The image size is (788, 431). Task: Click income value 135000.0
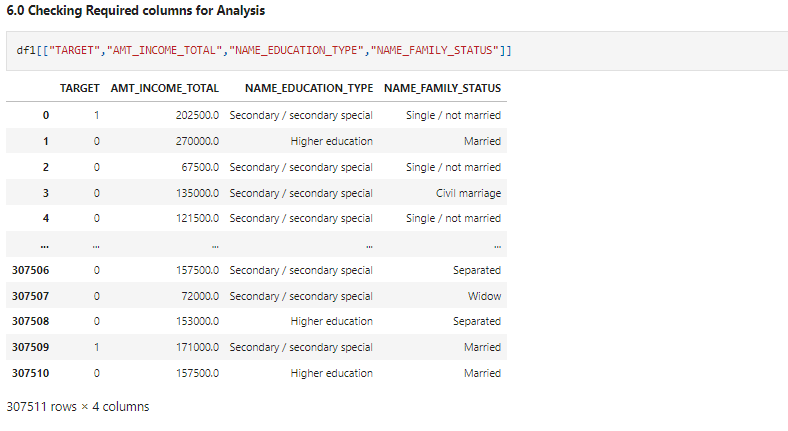(x=197, y=193)
